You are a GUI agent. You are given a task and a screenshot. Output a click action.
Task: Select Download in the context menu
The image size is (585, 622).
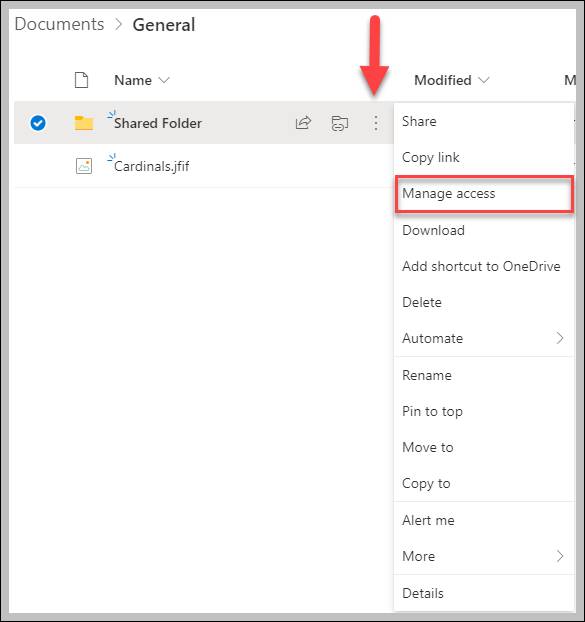(x=484, y=230)
